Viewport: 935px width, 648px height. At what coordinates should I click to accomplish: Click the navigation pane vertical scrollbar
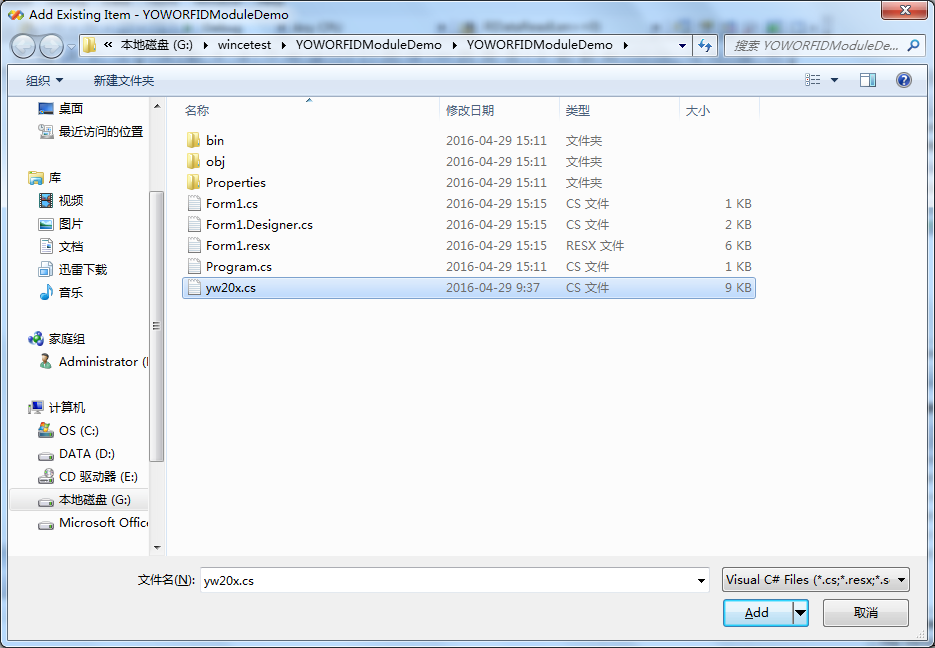[156, 326]
